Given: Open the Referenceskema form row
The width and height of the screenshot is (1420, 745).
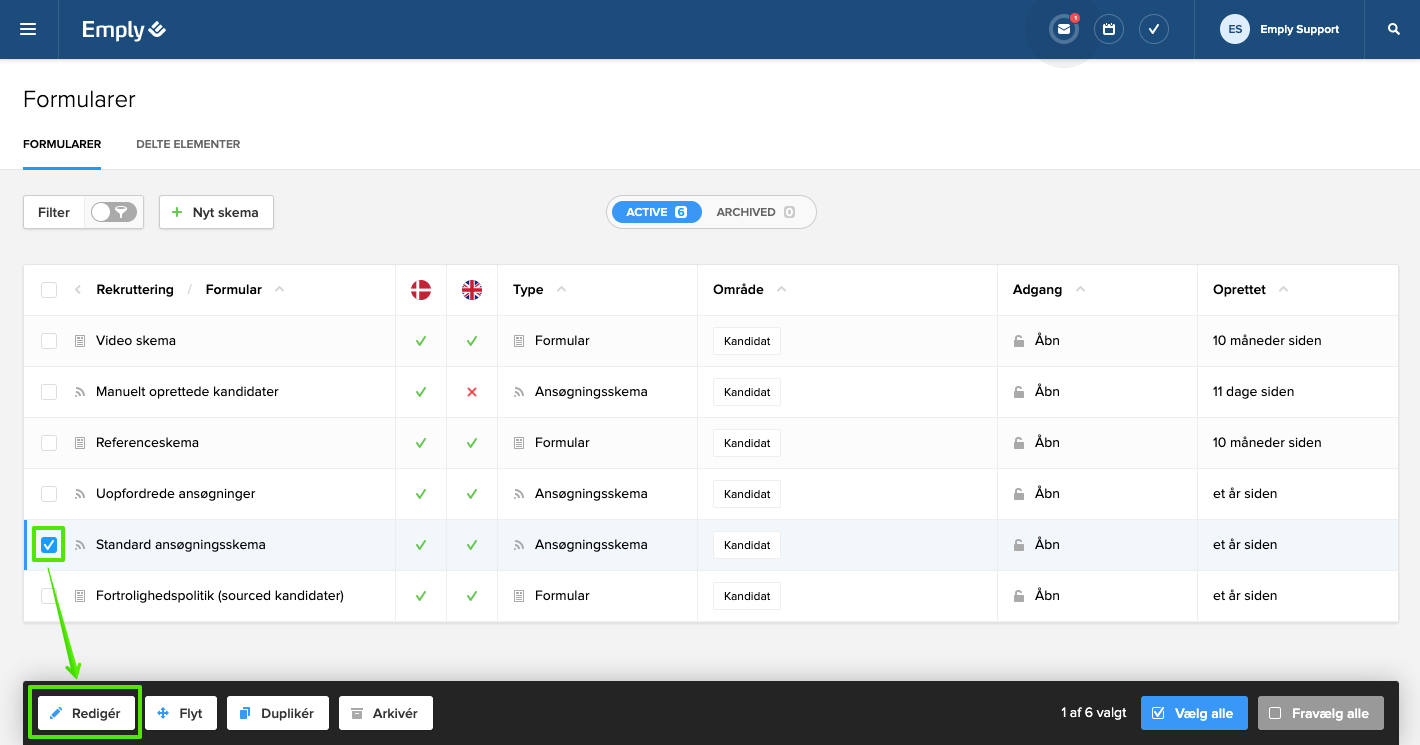Looking at the screenshot, I should [147, 443].
